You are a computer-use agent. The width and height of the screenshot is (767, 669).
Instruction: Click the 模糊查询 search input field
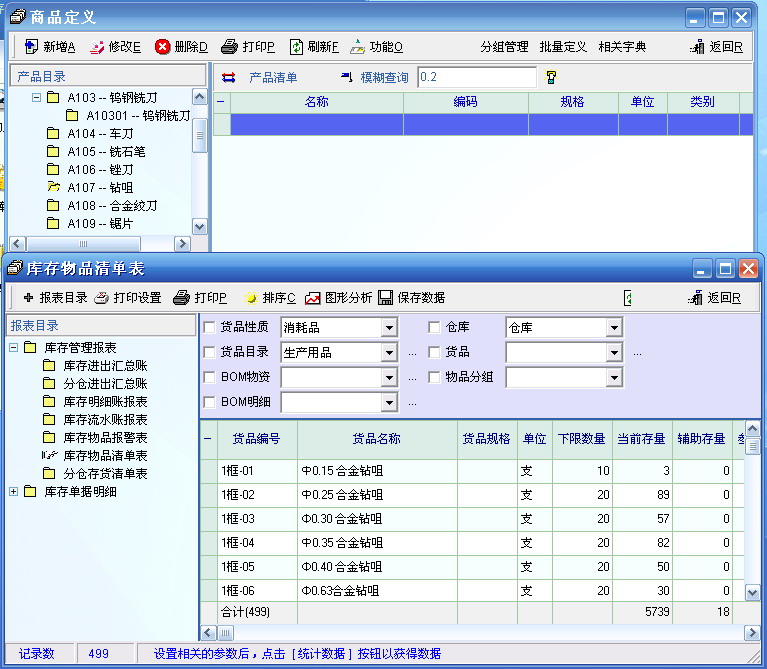tap(476, 77)
